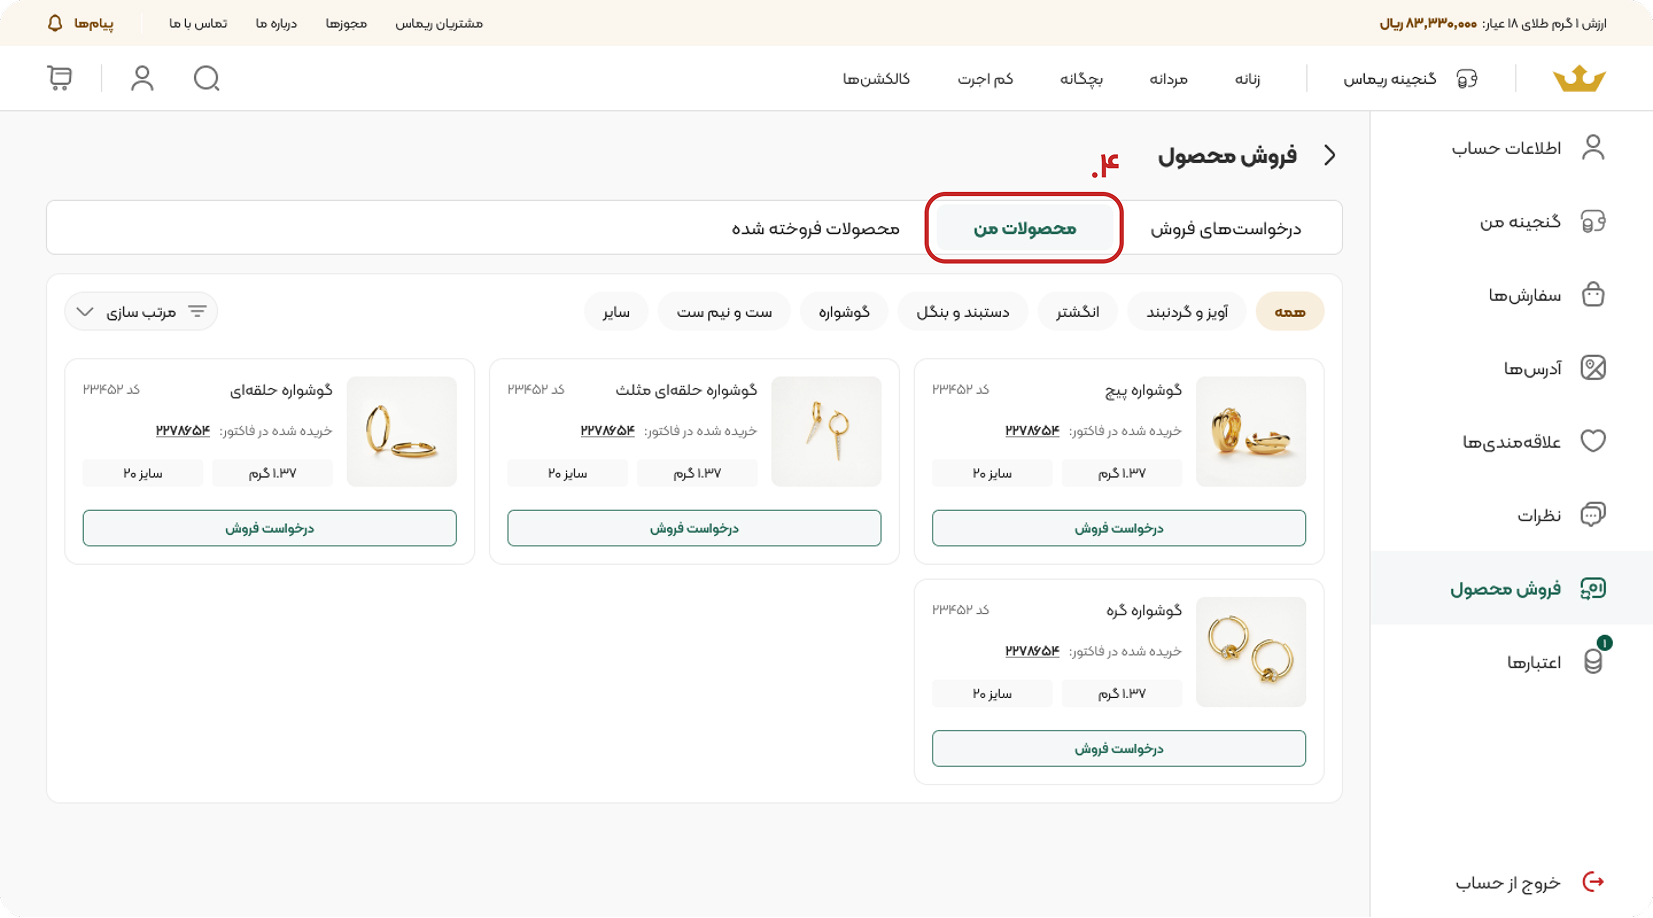Click the گوشواره گره product title

[x=1144, y=610]
